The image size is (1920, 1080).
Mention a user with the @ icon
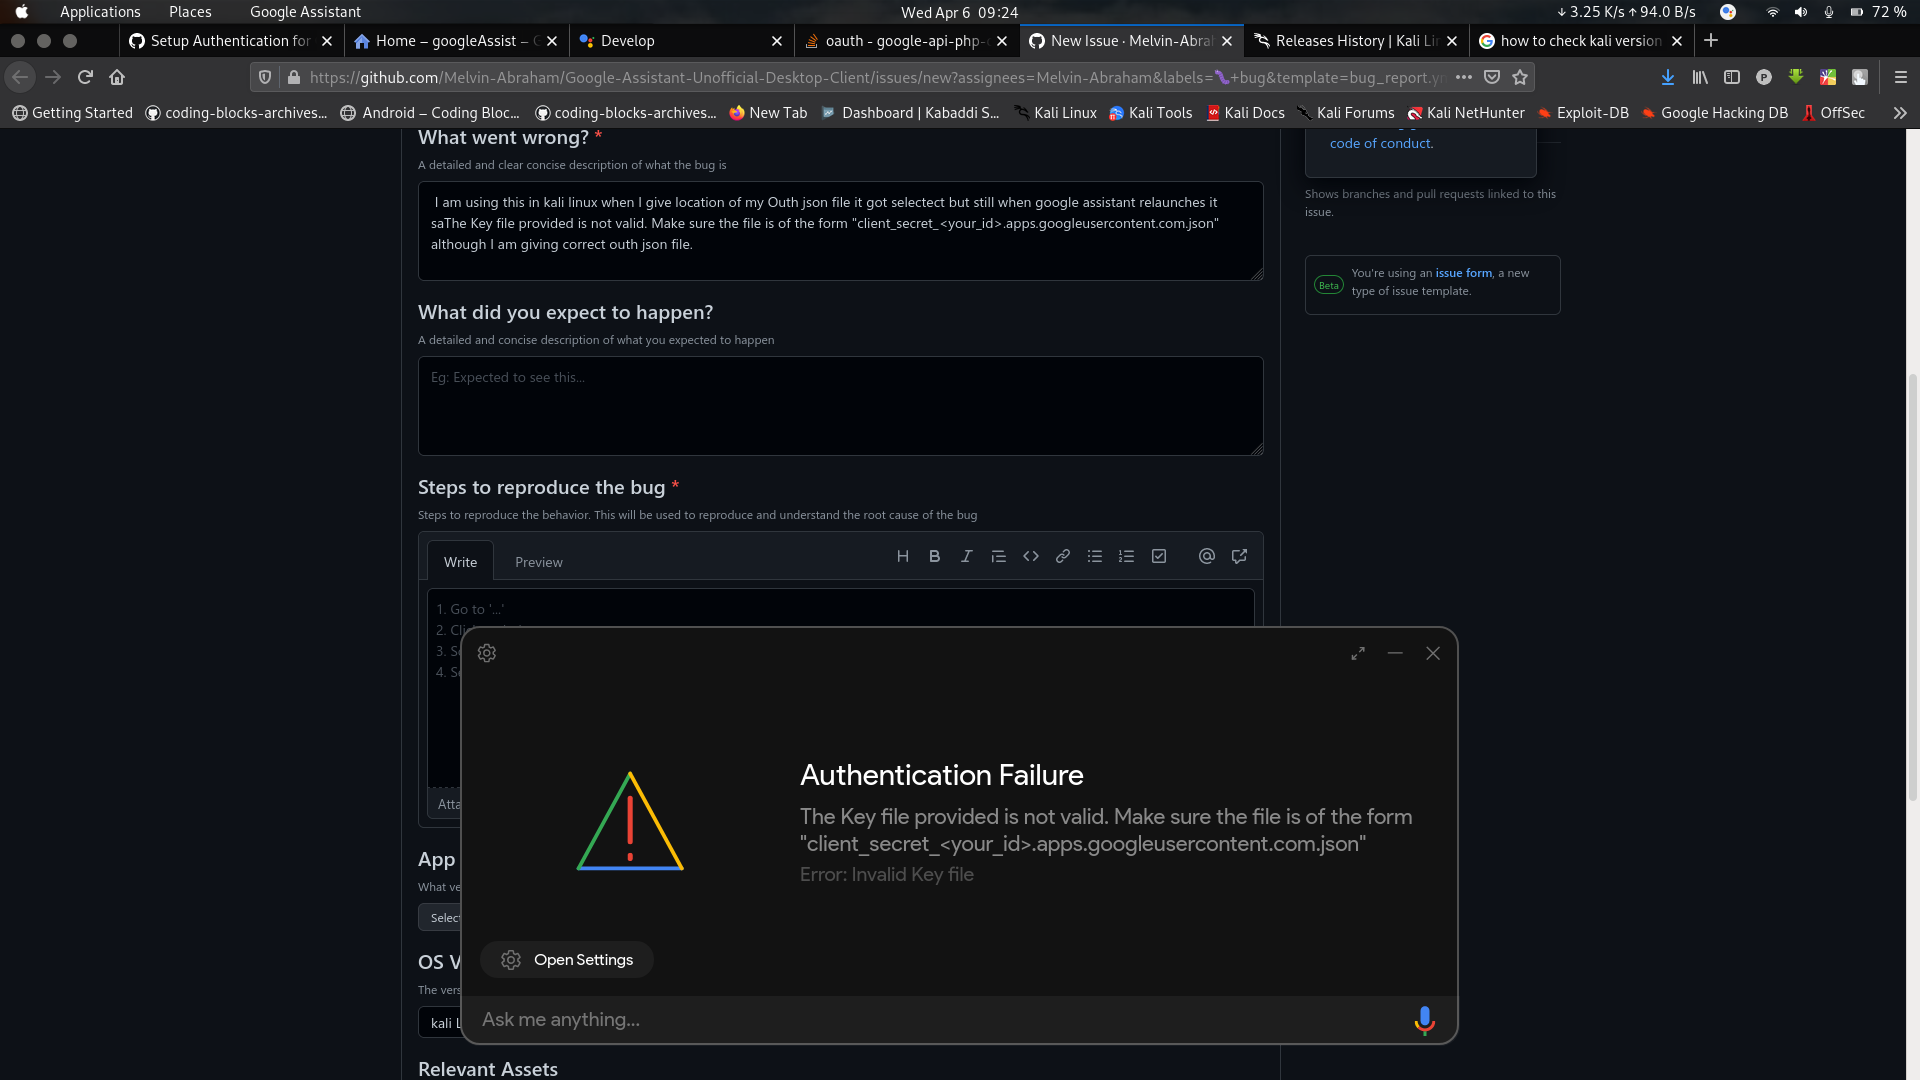(x=1206, y=556)
